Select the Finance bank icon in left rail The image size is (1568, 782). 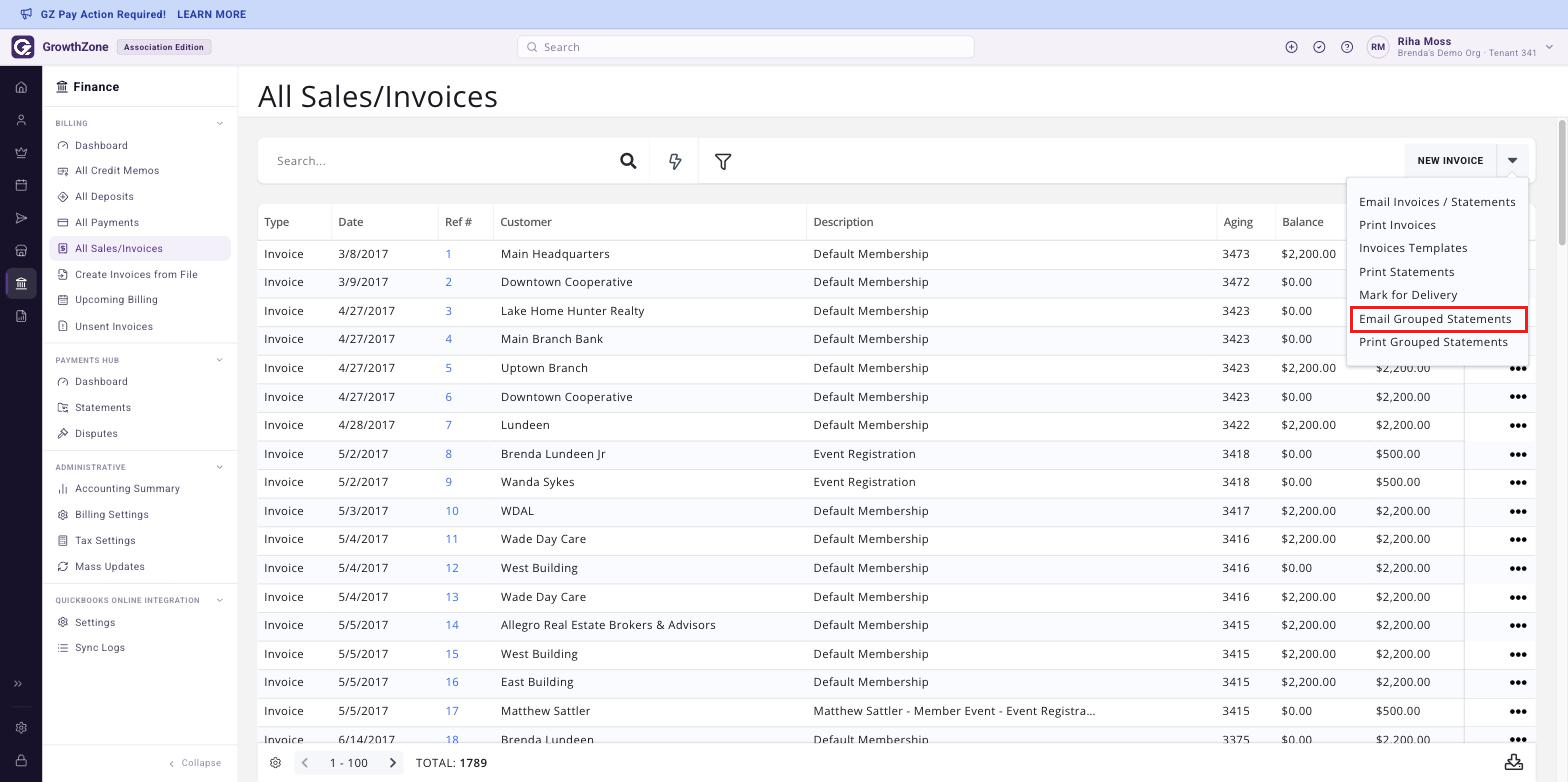(21, 283)
